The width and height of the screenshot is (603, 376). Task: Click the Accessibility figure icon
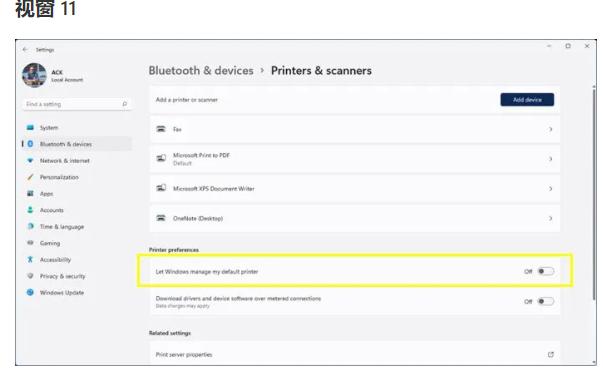coord(30,260)
